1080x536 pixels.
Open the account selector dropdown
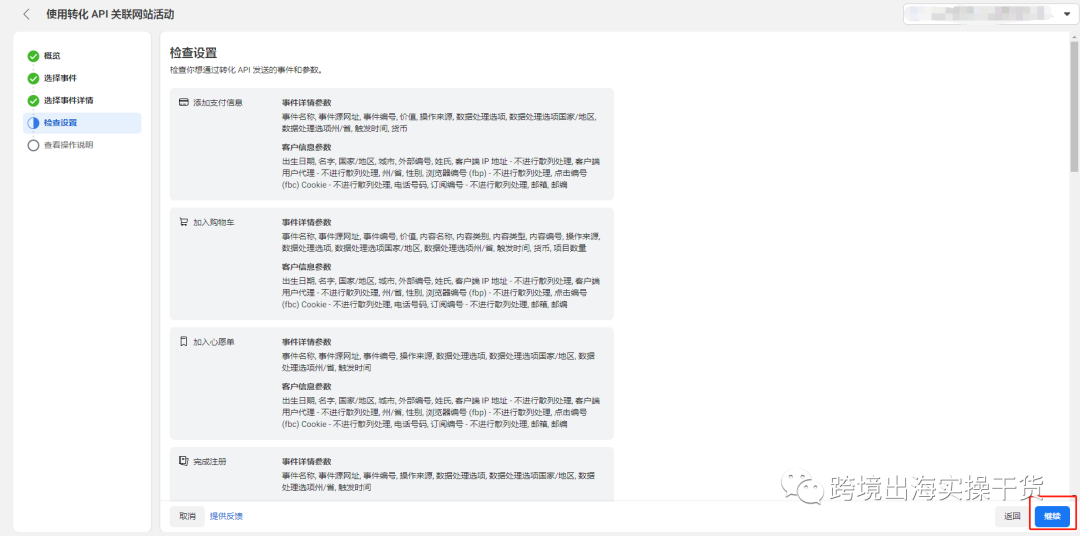[989, 14]
